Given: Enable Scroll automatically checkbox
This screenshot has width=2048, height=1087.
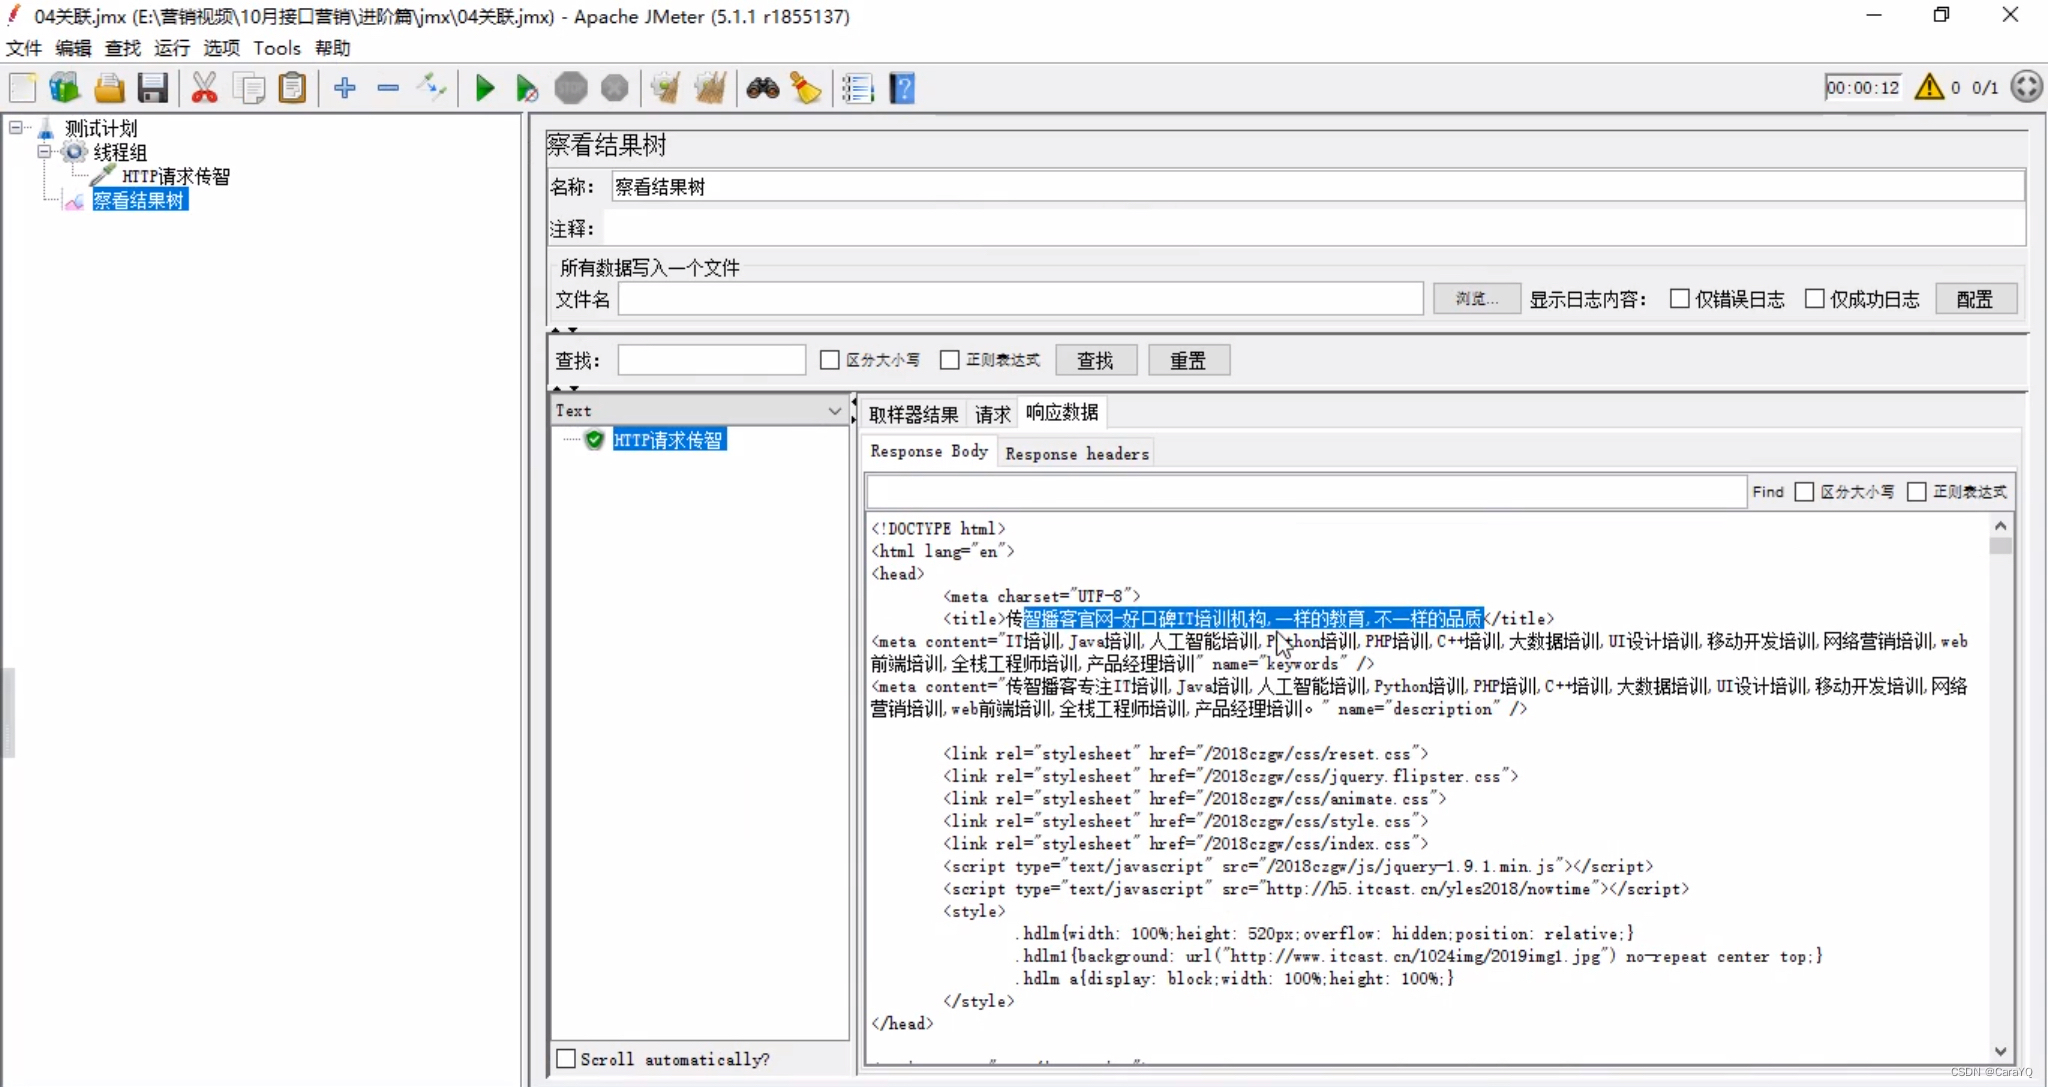Looking at the screenshot, I should [566, 1059].
